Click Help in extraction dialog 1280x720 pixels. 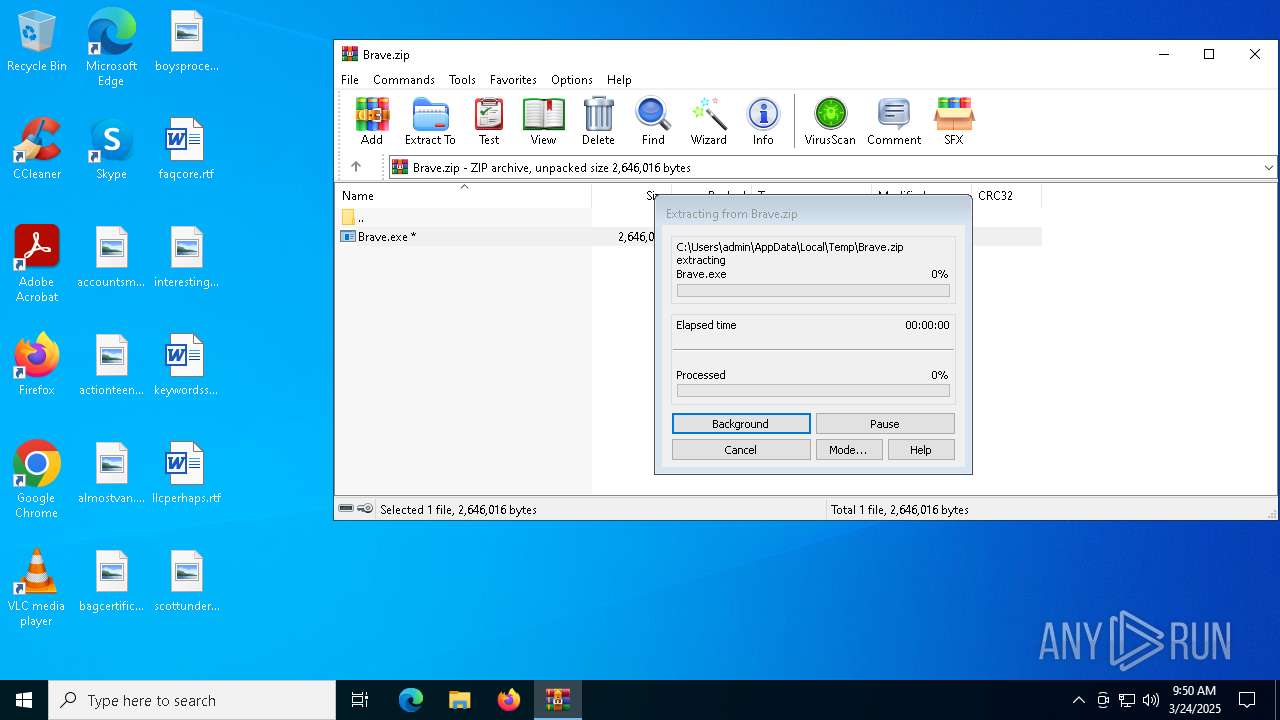click(x=921, y=450)
